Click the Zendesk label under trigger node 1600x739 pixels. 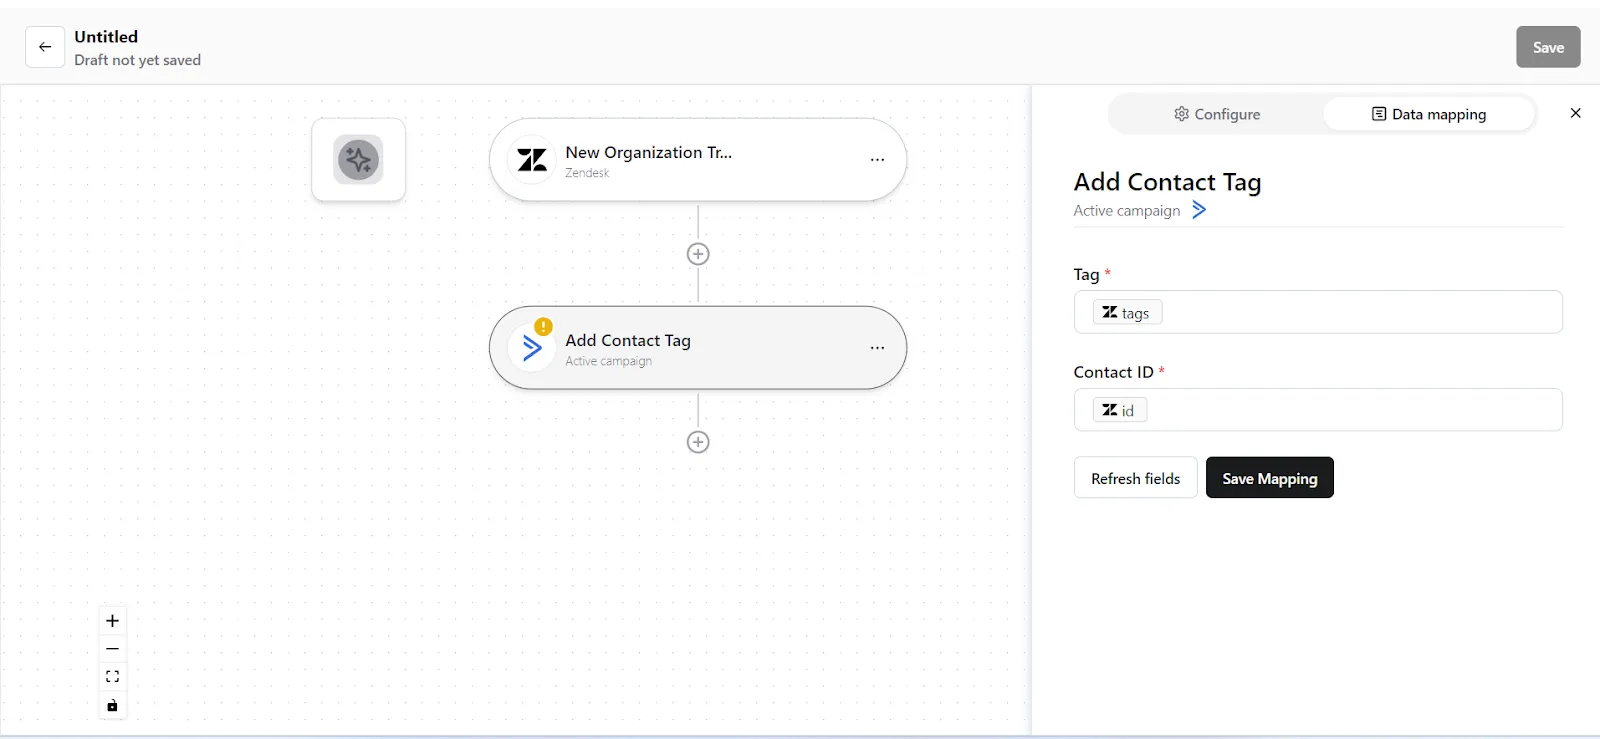tap(587, 173)
